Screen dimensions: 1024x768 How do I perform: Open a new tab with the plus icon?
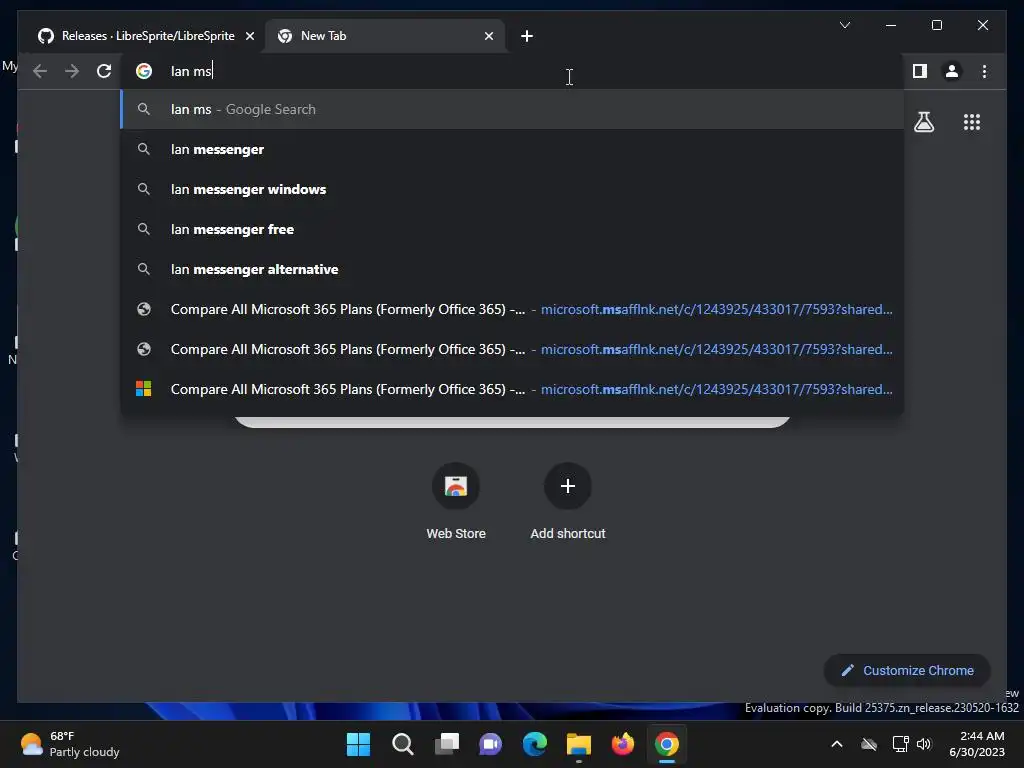click(527, 36)
